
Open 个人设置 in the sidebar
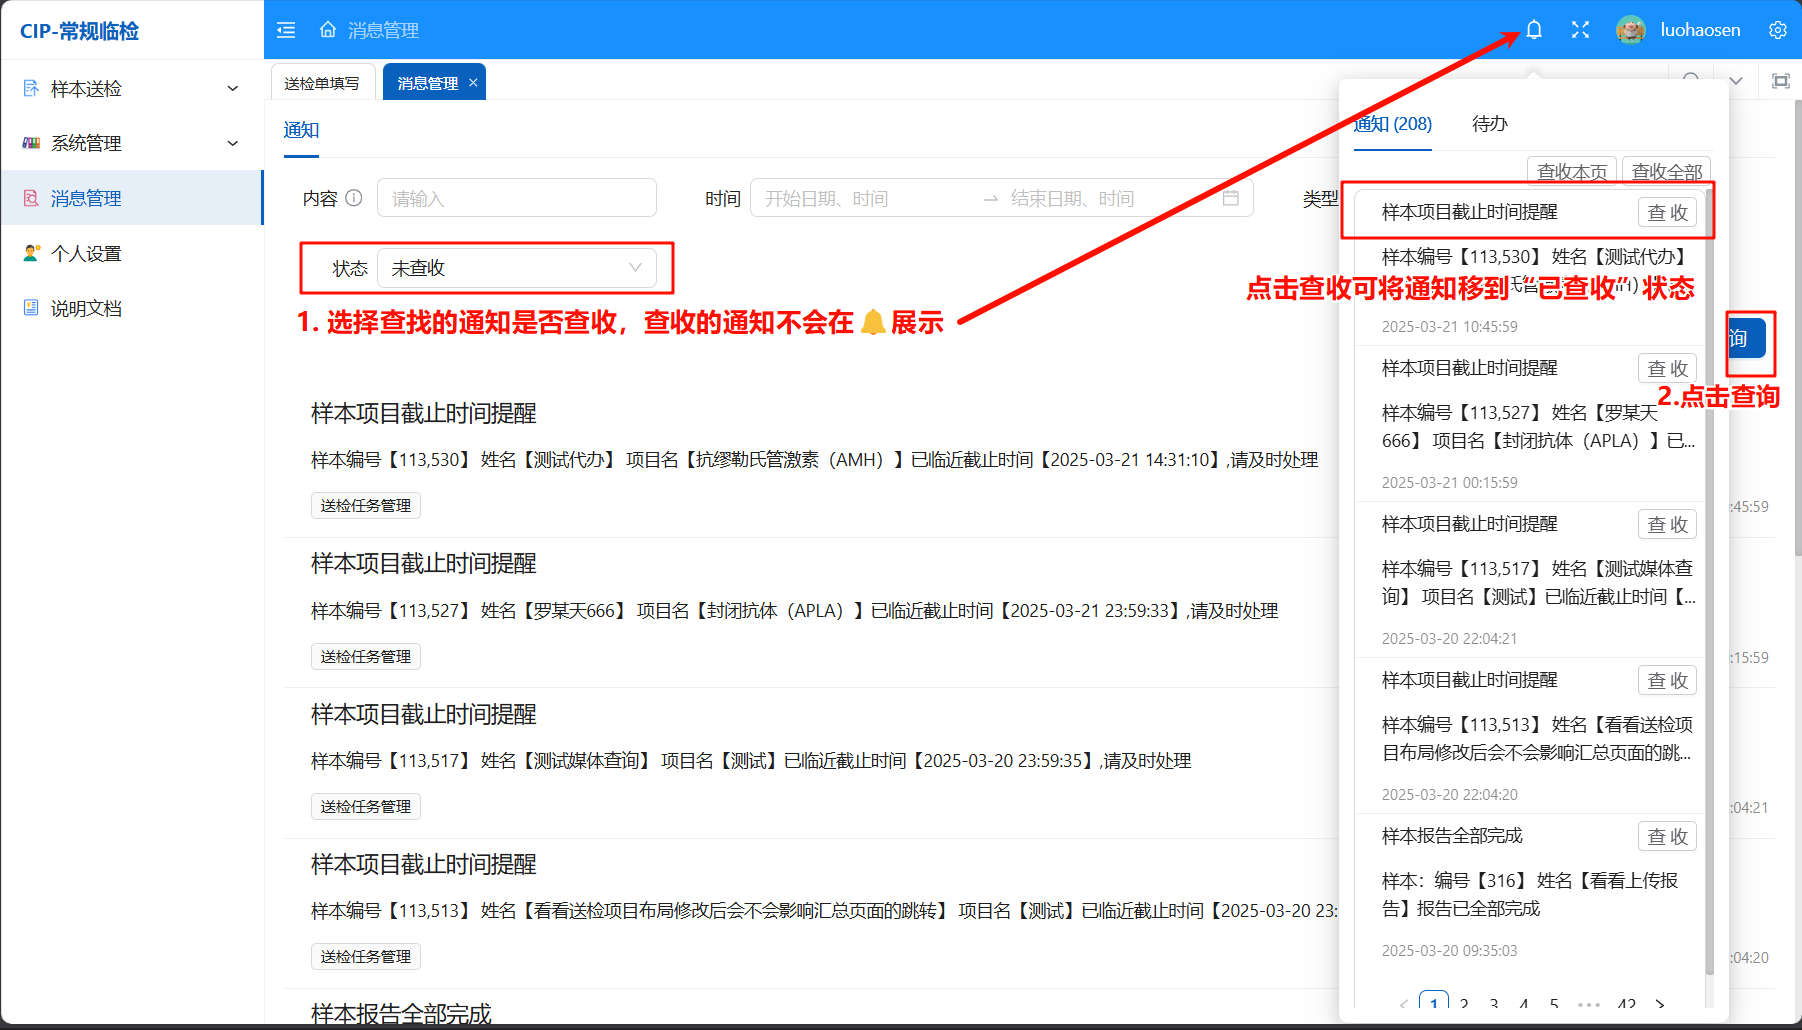[86, 254]
